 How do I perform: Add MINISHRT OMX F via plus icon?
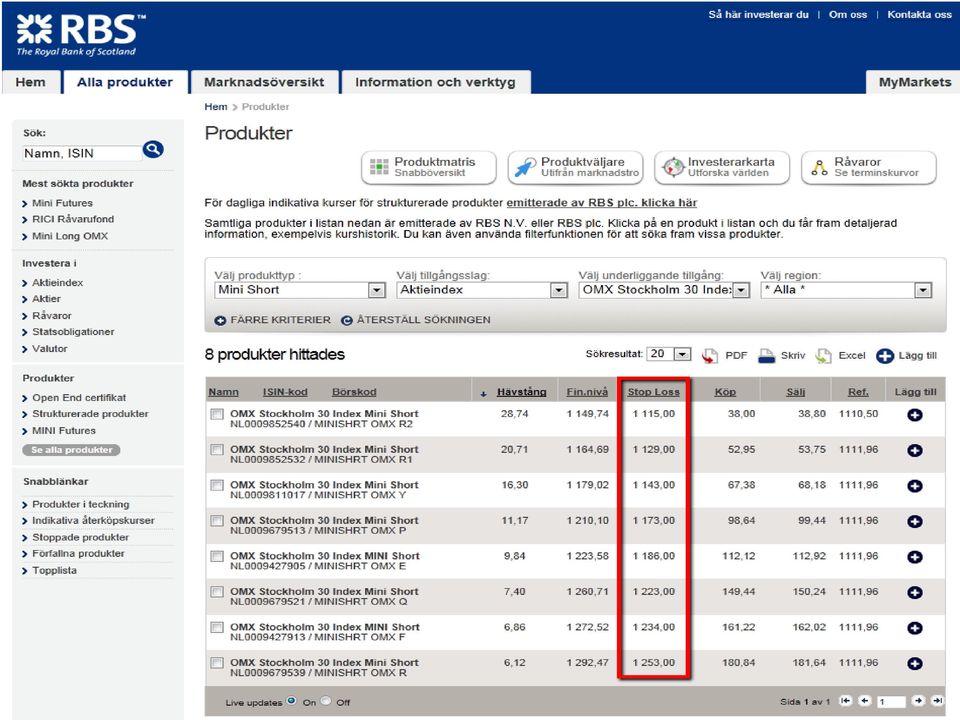[x=915, y=628]
